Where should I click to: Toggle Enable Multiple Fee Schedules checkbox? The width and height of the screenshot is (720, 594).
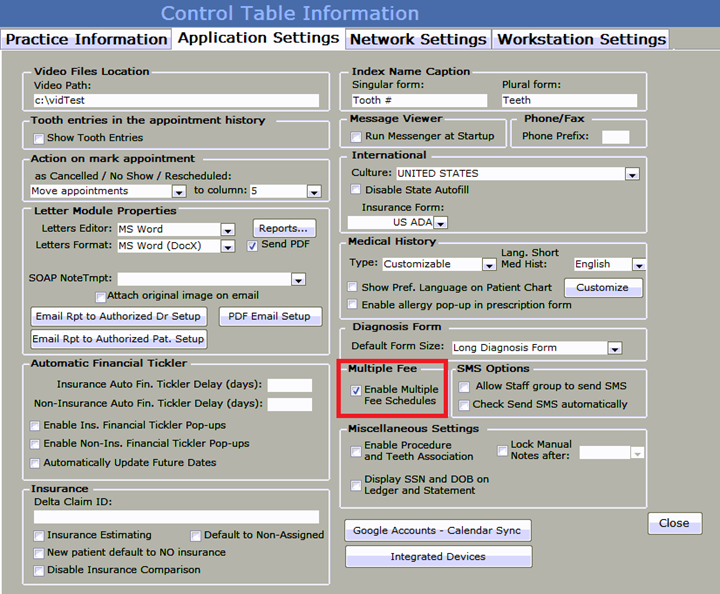[357, 390]
